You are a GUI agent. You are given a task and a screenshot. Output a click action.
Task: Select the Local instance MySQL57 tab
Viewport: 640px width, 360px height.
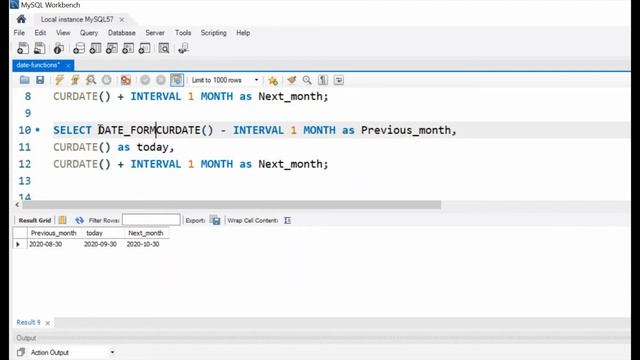tap(77, 19)
